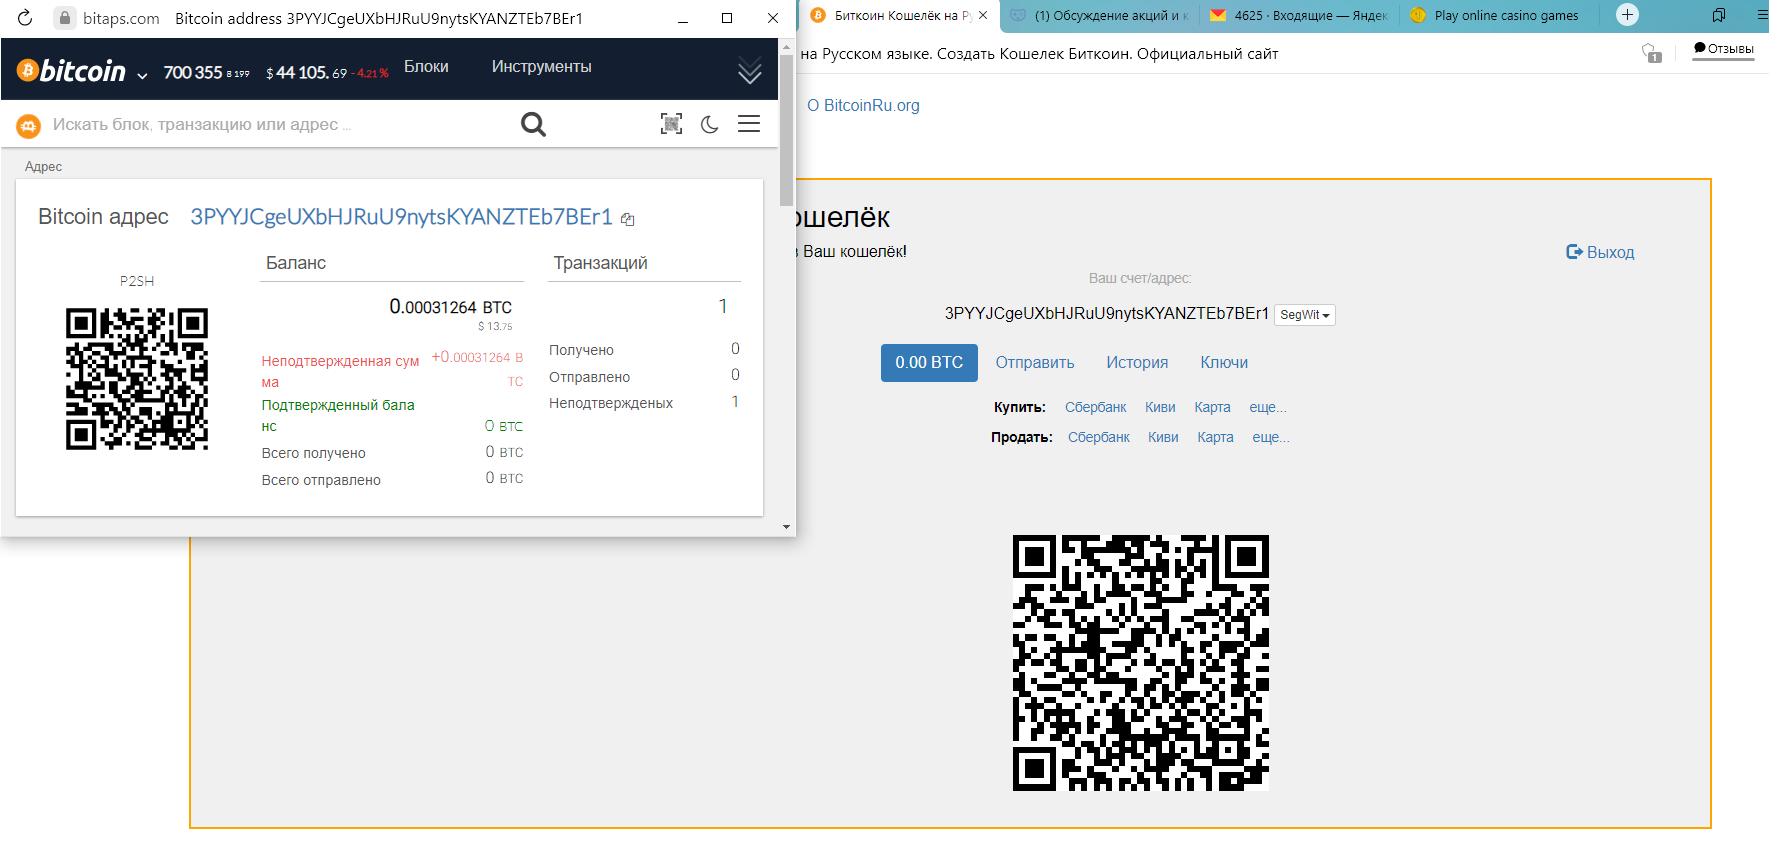
Task: Minimize the bitaps window
Action: pyautogui.click(x=683, y=18)
